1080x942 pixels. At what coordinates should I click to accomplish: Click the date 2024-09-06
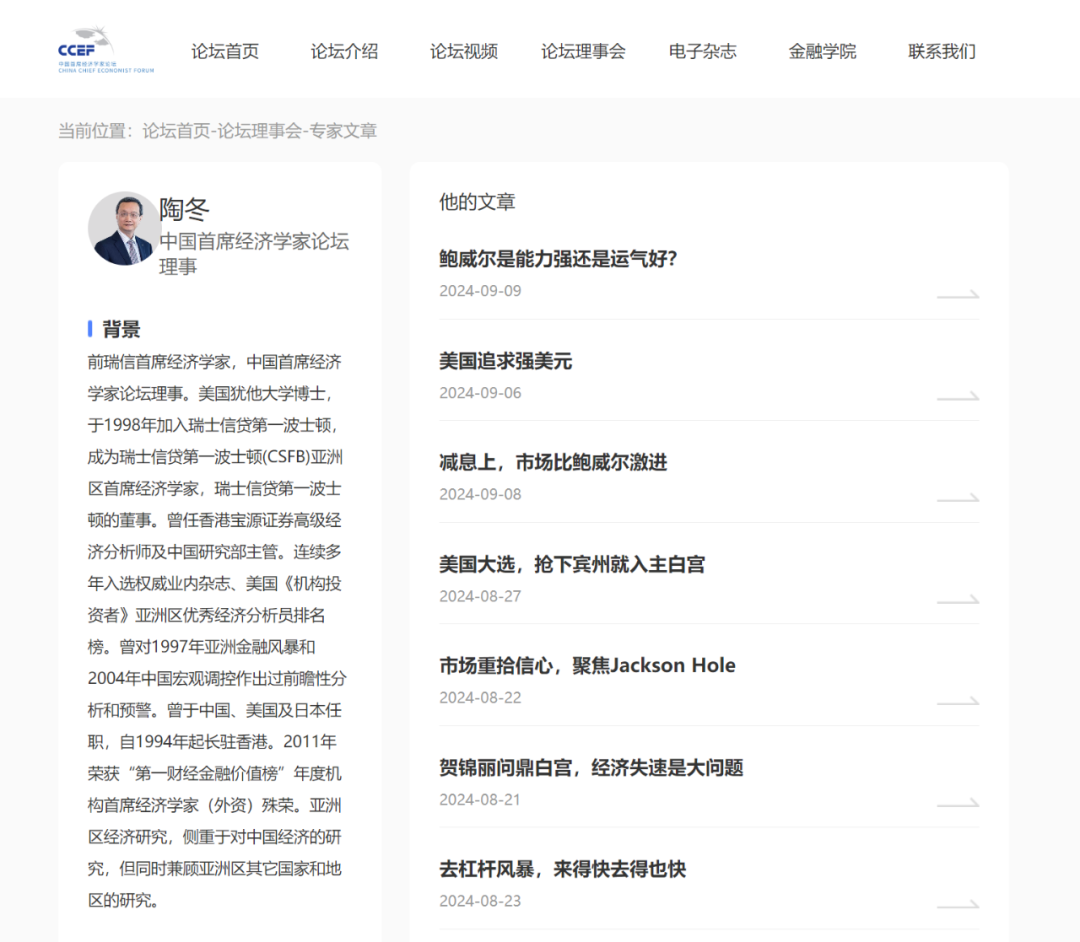point(480,392)
